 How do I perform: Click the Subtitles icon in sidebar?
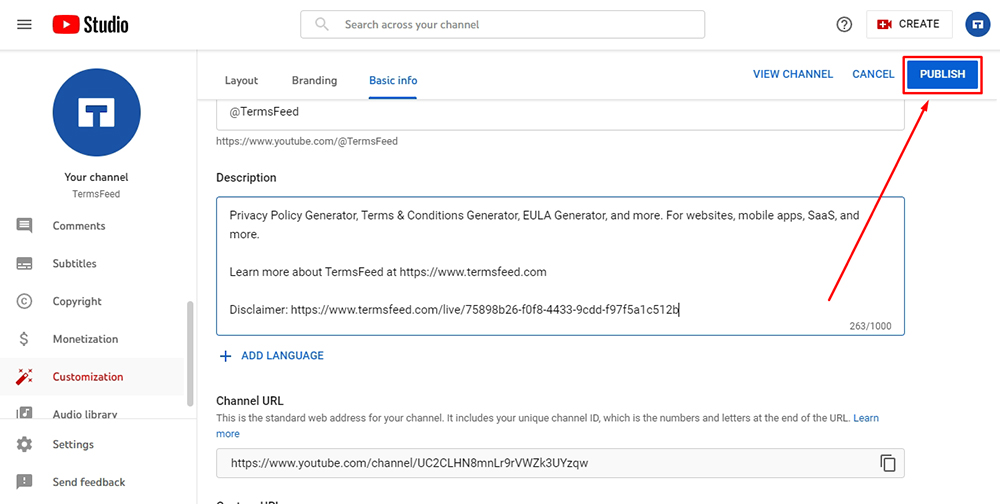click(x=24, y=263)
